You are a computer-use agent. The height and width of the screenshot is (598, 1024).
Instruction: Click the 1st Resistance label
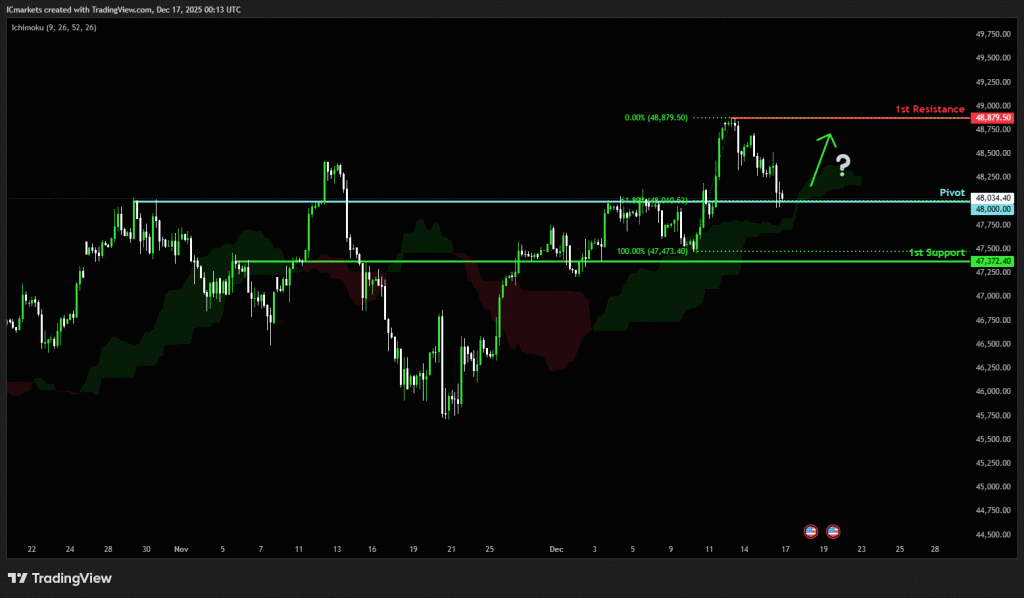(x=929, y=109)
